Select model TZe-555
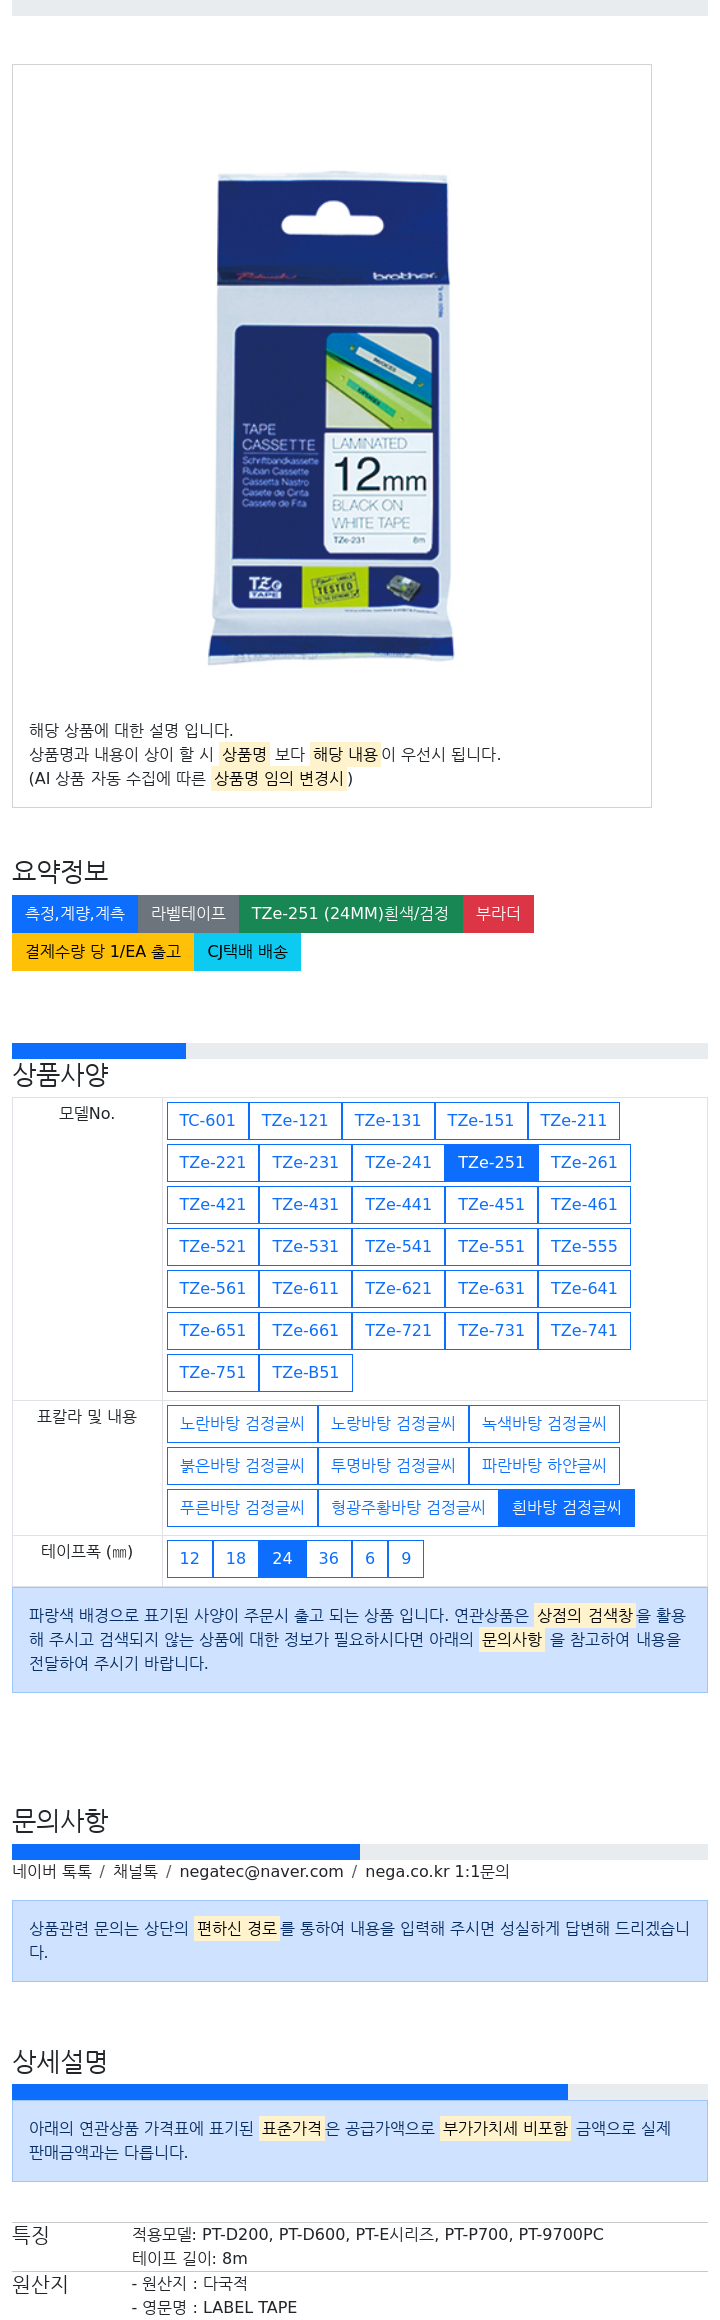Viewport: 720px width, 2320px height. click(x=584, y=1246)
